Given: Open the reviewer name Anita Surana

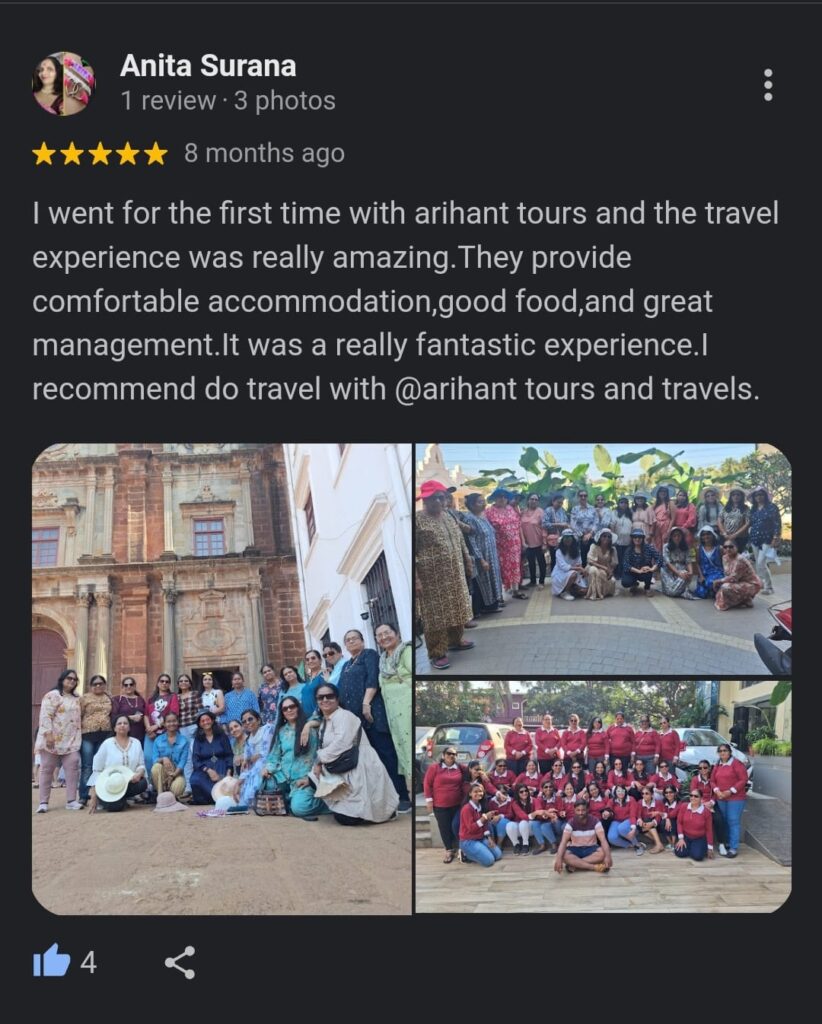Looking at the screenshot, I should click(x=208, y=66).
